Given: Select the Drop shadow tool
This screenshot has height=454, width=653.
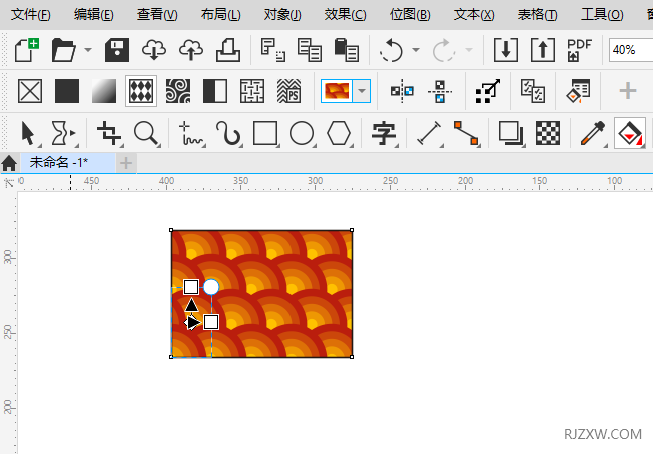Looking at the screenshot, I should coord(511,133).
